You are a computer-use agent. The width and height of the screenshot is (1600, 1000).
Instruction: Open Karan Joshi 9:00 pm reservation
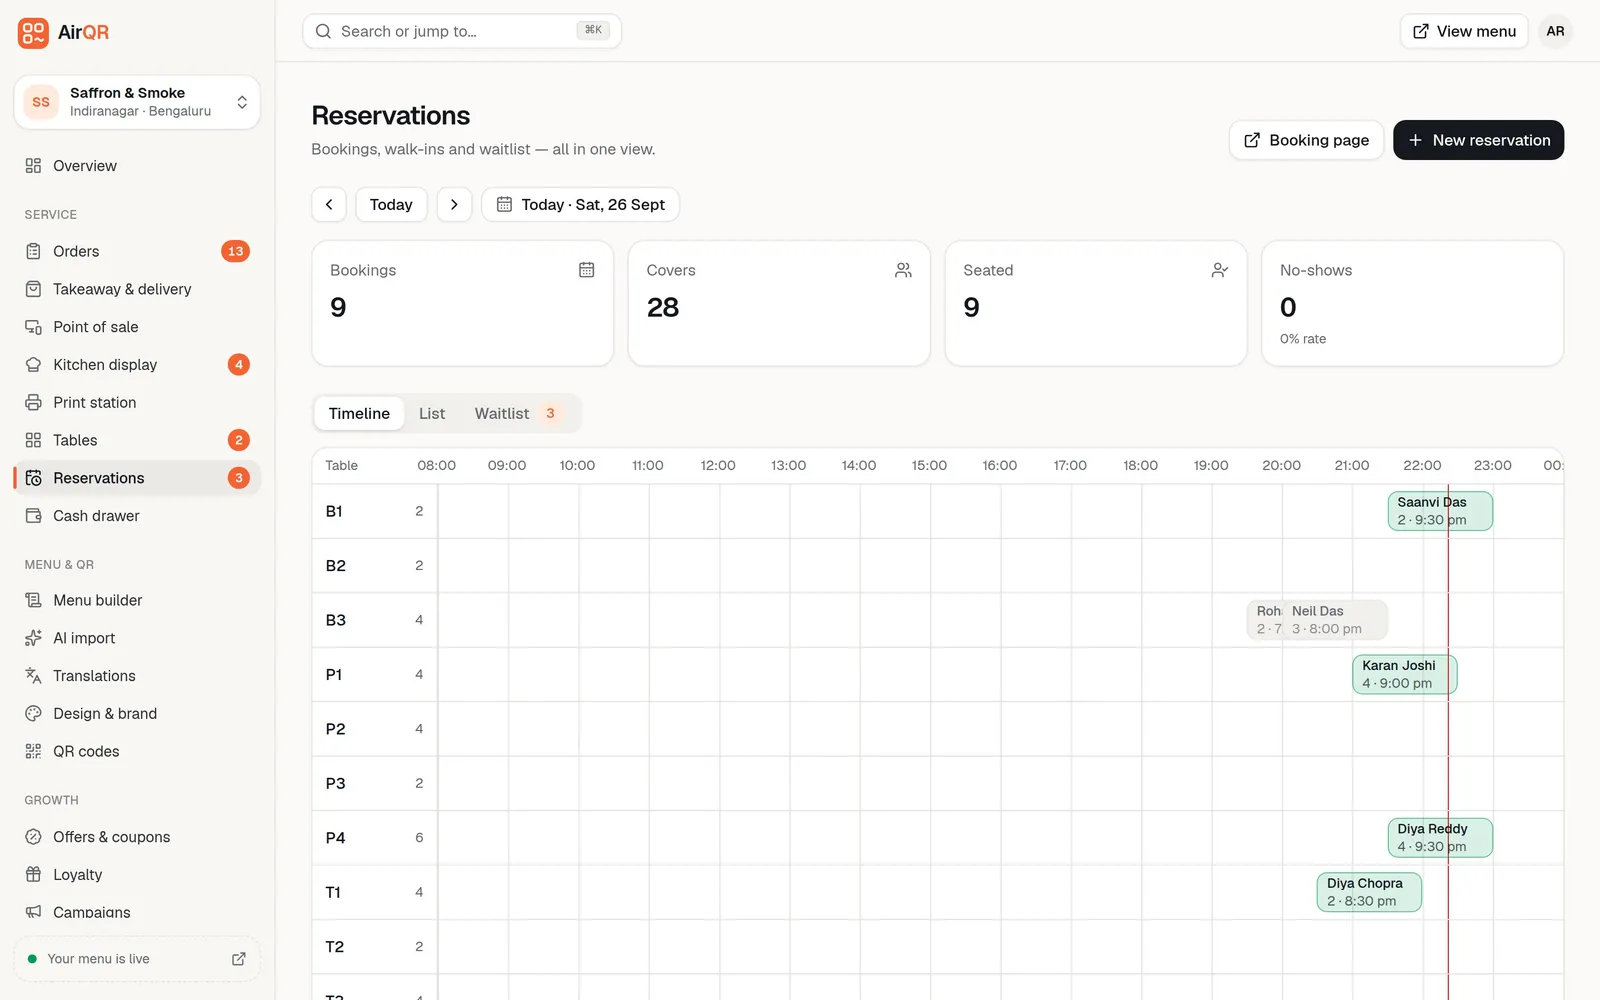1405,674
